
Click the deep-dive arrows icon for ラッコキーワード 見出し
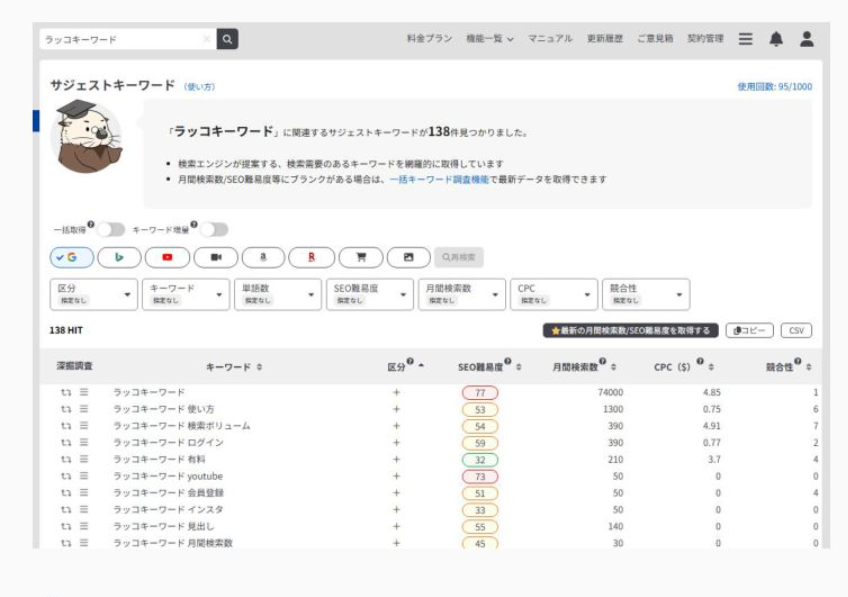[x=66, y=527]
